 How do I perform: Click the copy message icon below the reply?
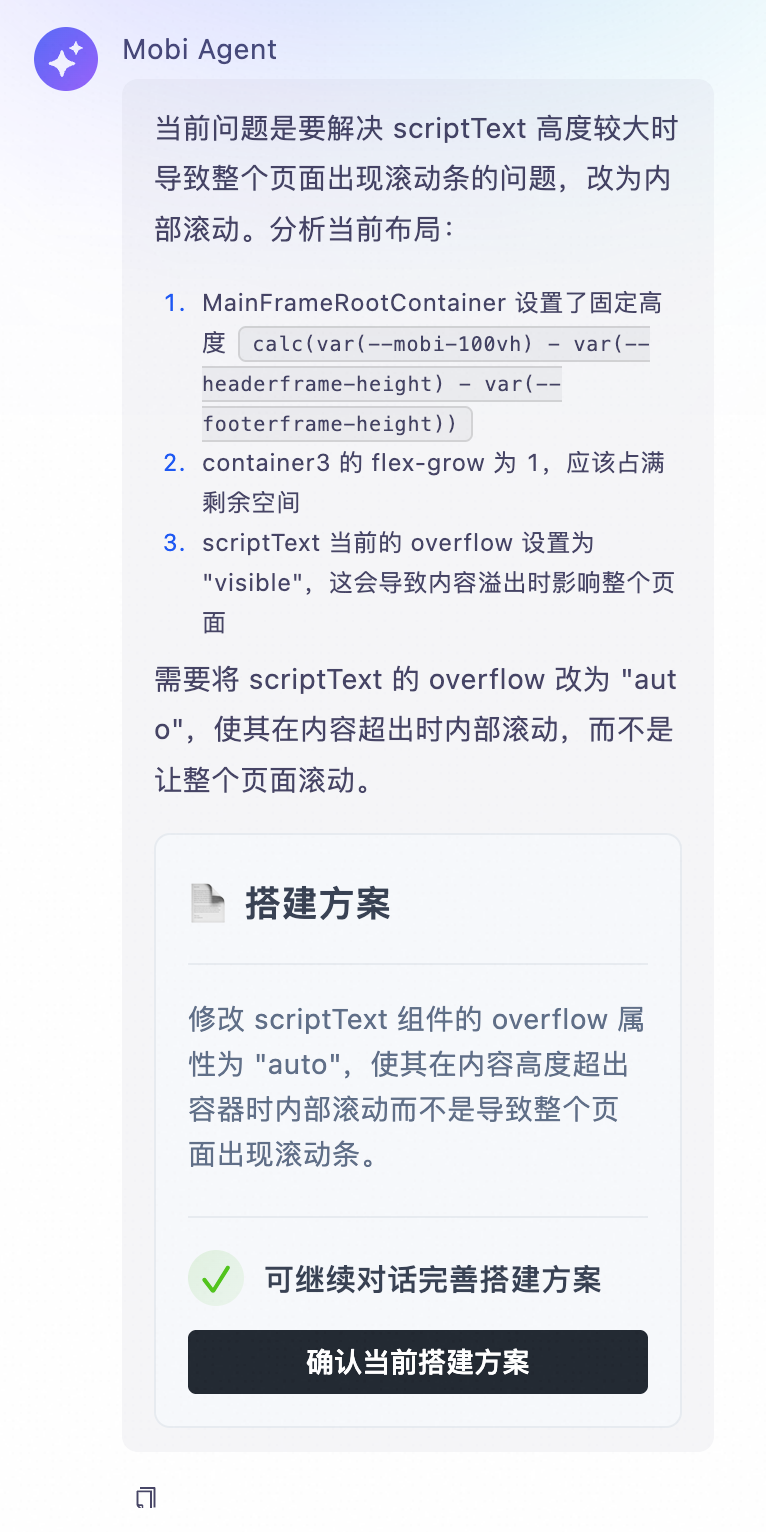[x=146, y=1497]
